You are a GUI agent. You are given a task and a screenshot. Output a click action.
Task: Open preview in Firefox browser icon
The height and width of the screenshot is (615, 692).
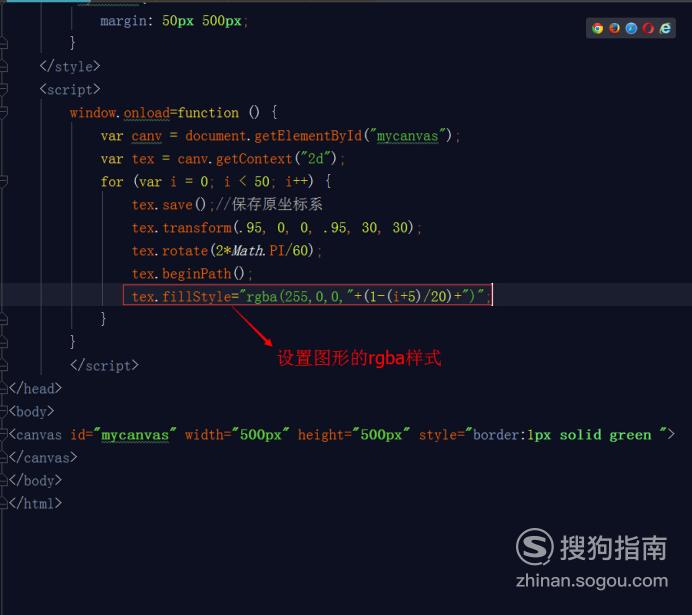pos(614,29)
